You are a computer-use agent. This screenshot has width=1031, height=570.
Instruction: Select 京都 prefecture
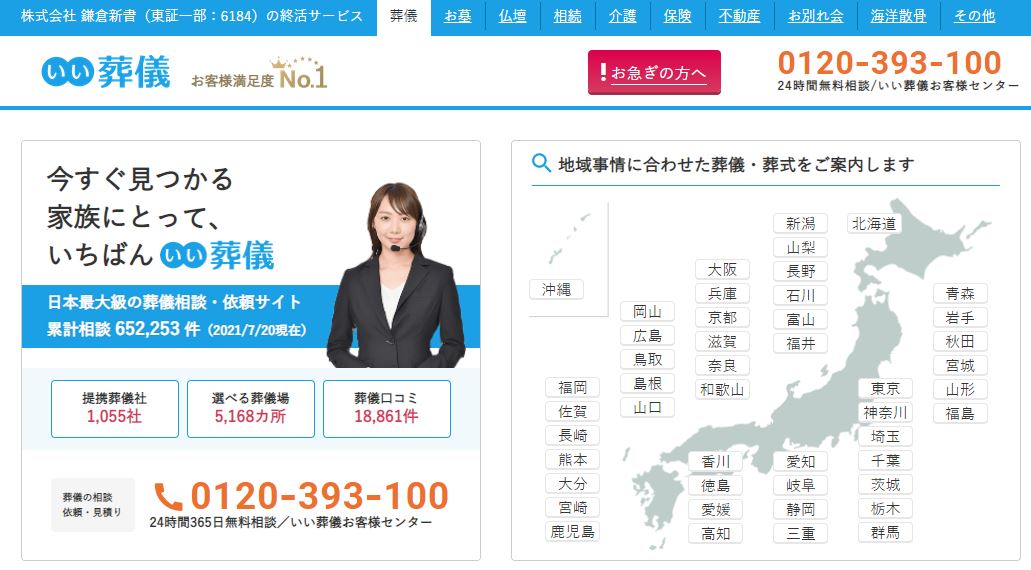click(x=722, y=318)
